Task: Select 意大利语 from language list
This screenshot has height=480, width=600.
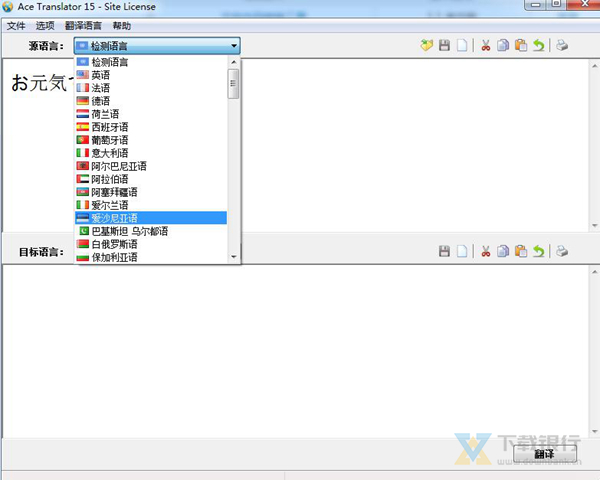Action: coord(151,153)
